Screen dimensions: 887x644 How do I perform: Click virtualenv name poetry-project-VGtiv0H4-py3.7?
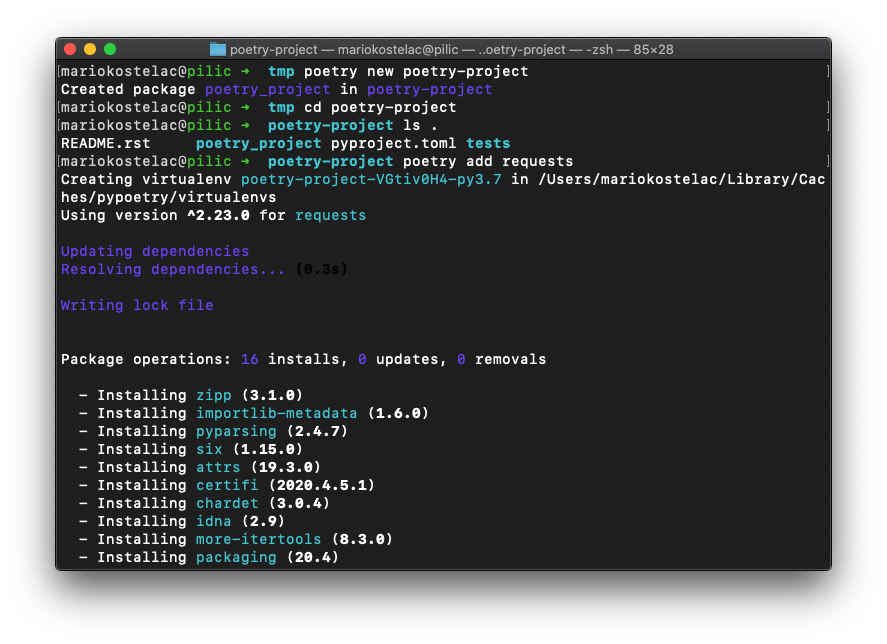[371, 180]
